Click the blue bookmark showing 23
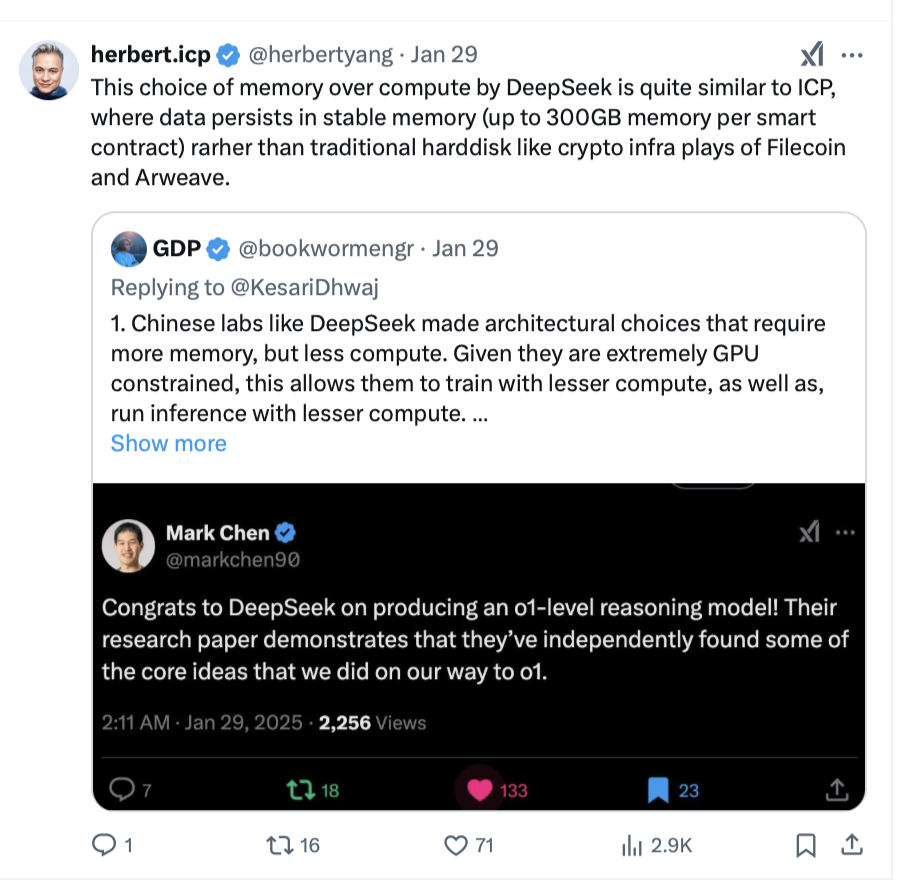 click(658, 790)
